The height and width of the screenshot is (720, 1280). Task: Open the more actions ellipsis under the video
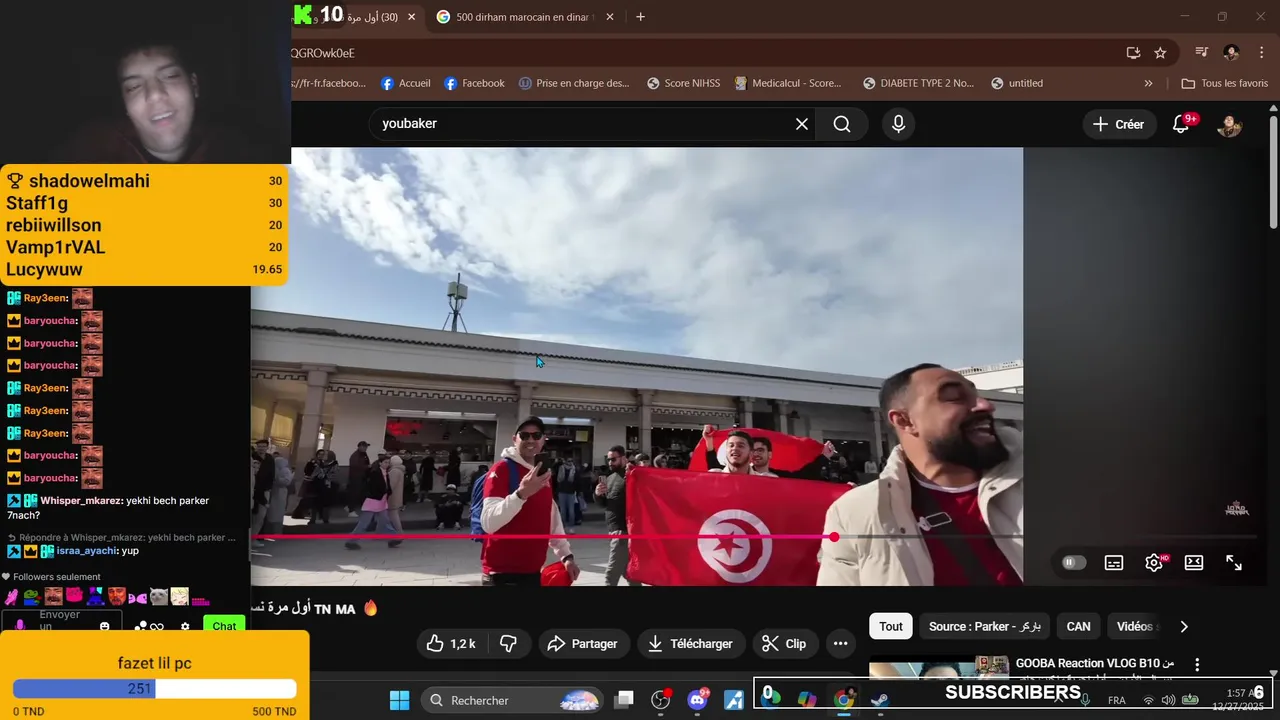[x=841, y=644]
